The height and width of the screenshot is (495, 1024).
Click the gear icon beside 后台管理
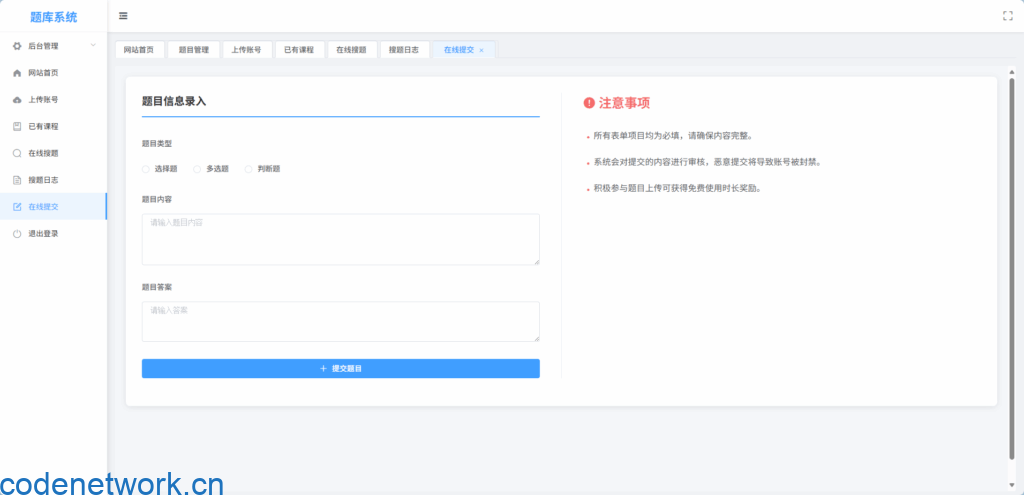coord(17,46)
